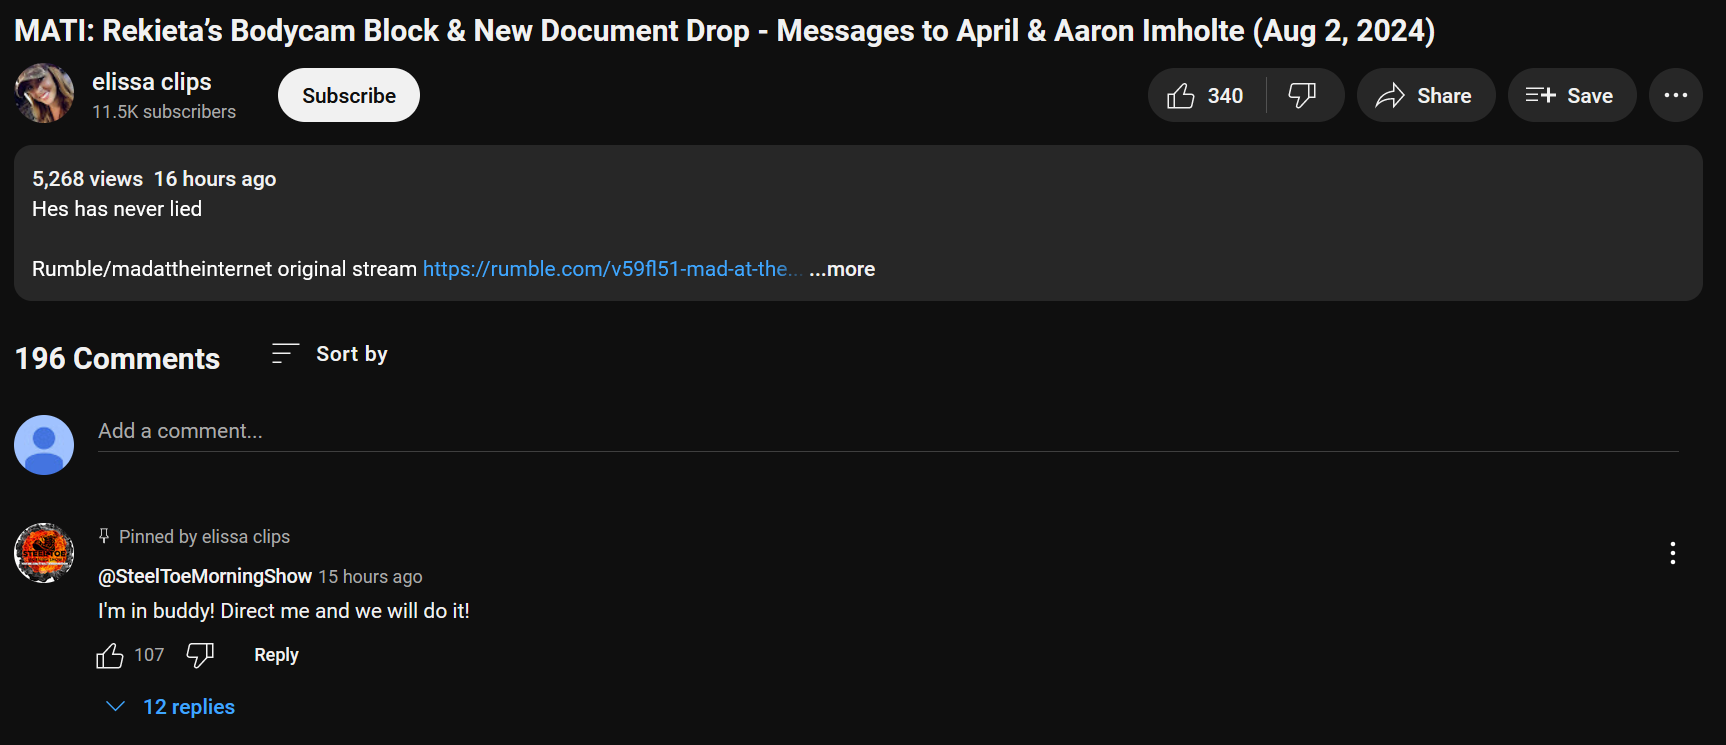Save video to a playlist
The width and height of the screenshot is (1726, 745).
tap(1571, 96)
